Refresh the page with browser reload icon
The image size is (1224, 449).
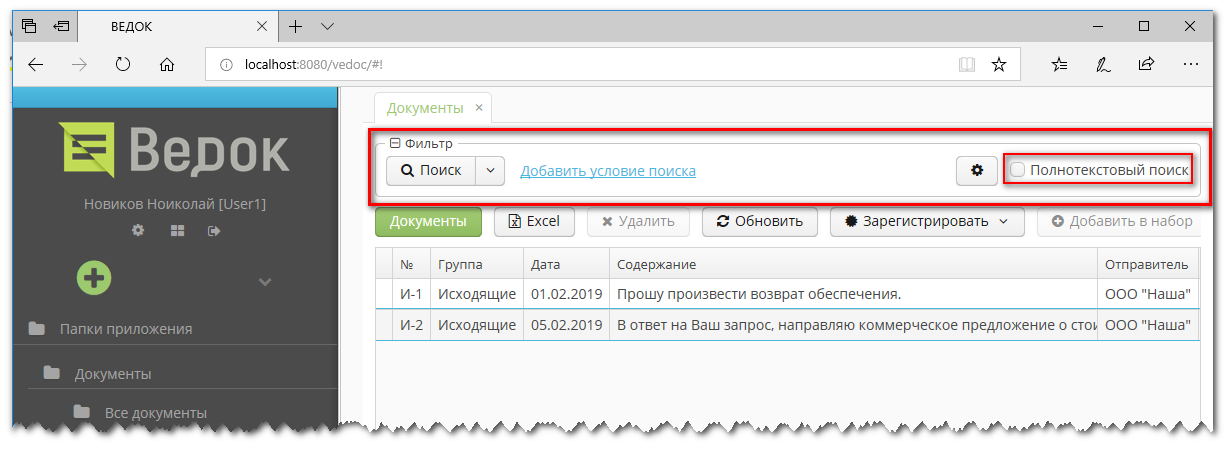click(123, 65)
